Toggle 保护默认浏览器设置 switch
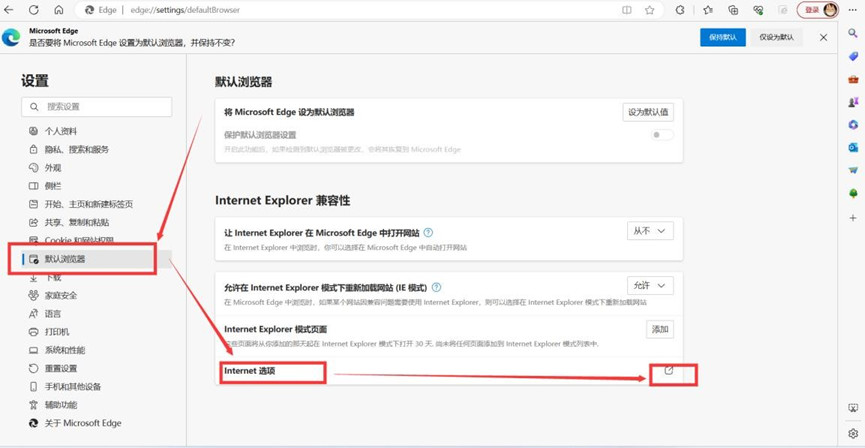 click(x=662, y=135)
